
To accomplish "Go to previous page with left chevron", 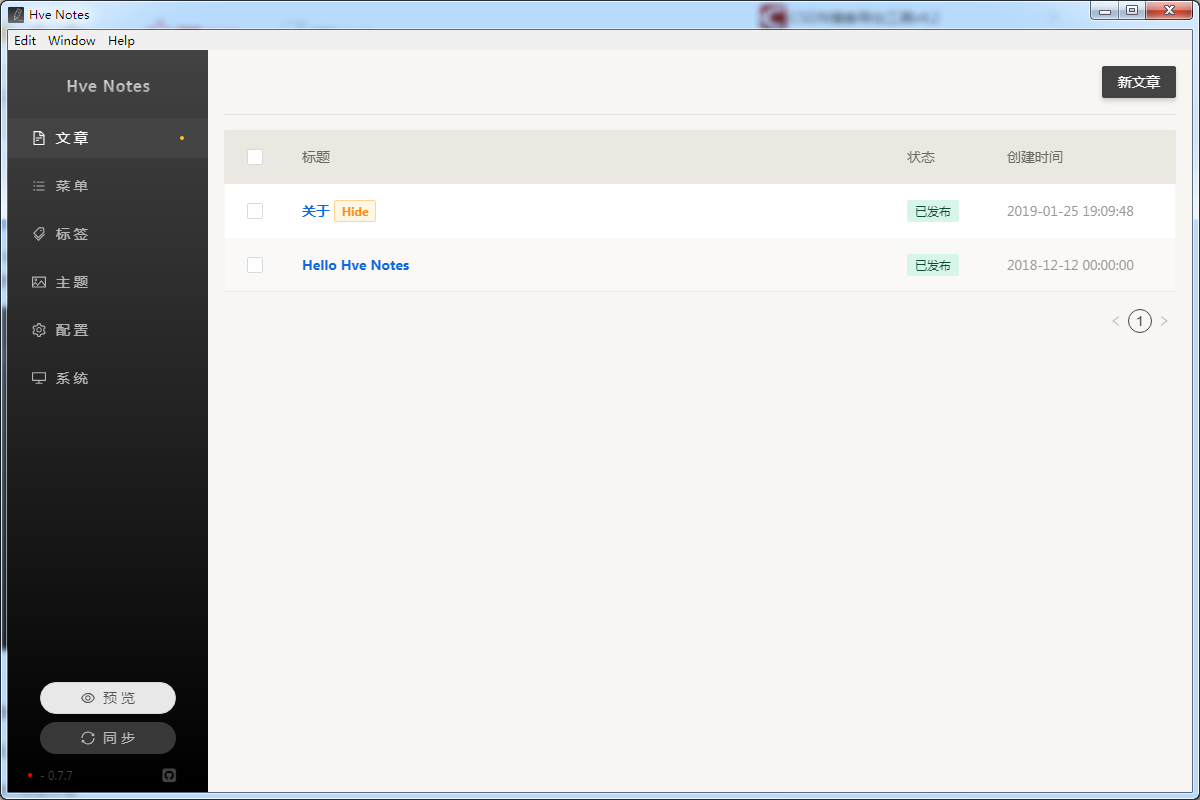I will [x=1116, y=321].
